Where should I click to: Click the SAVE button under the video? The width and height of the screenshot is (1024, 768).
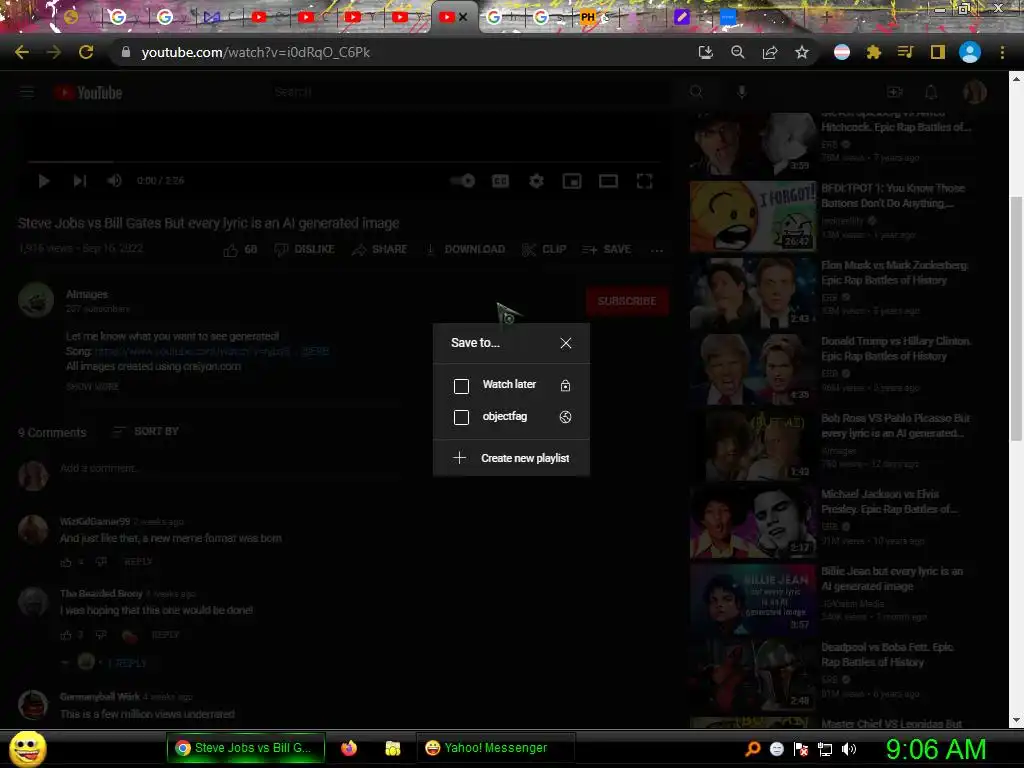(606, 249)
